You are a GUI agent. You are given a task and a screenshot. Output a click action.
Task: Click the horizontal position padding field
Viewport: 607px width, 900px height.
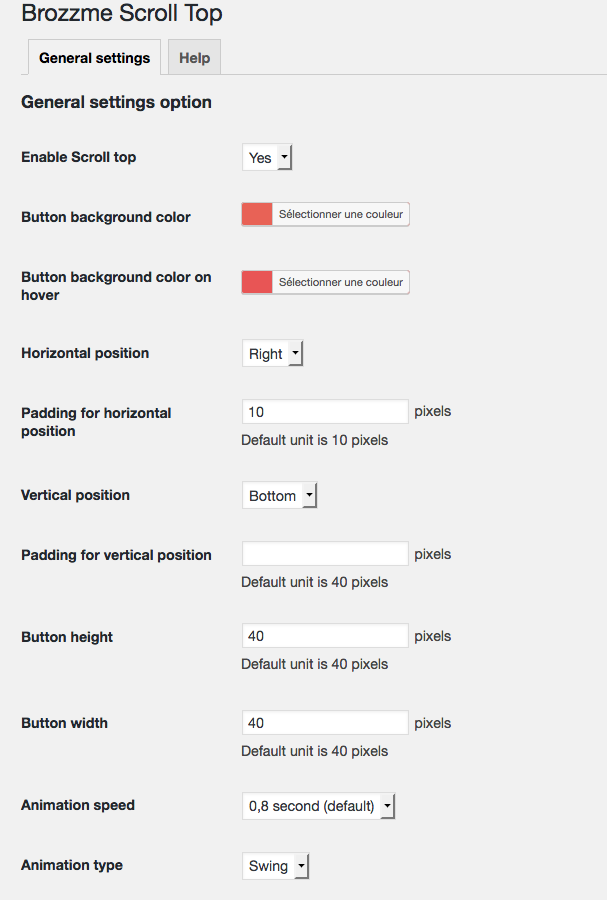pyautogui.click(x=325, y=412)
